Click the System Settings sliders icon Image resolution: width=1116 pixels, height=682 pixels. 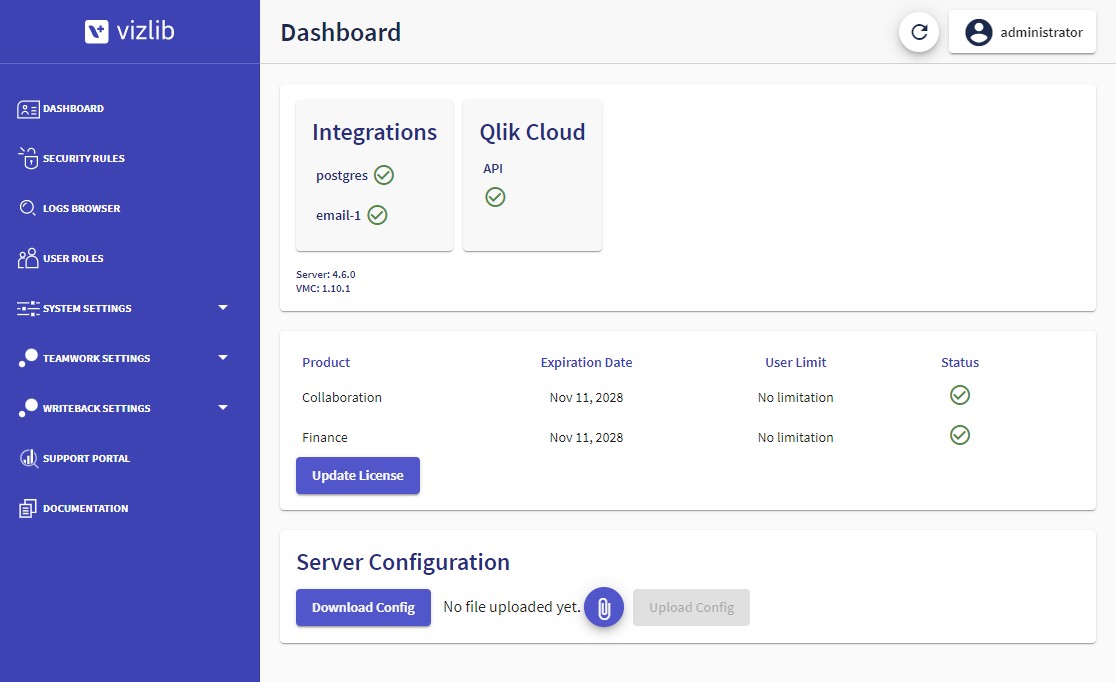pos(28,308)
